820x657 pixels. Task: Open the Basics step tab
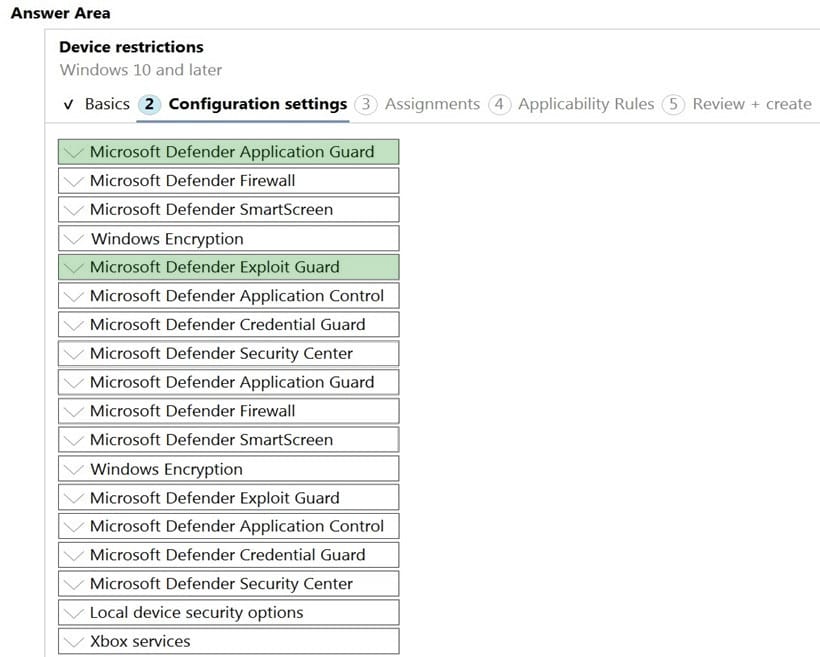96,104
